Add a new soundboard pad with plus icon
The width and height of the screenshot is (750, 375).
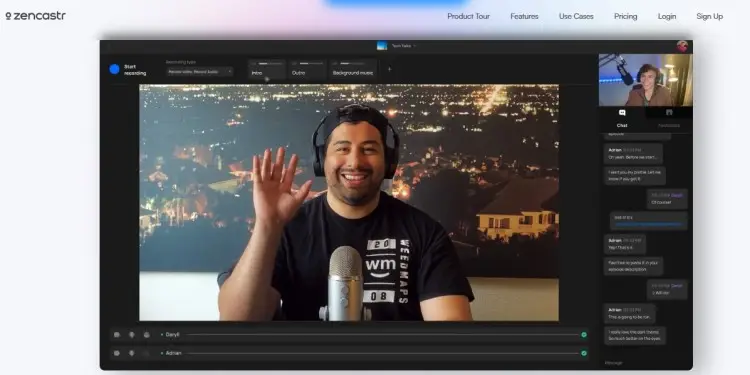[x=389, y=69]
